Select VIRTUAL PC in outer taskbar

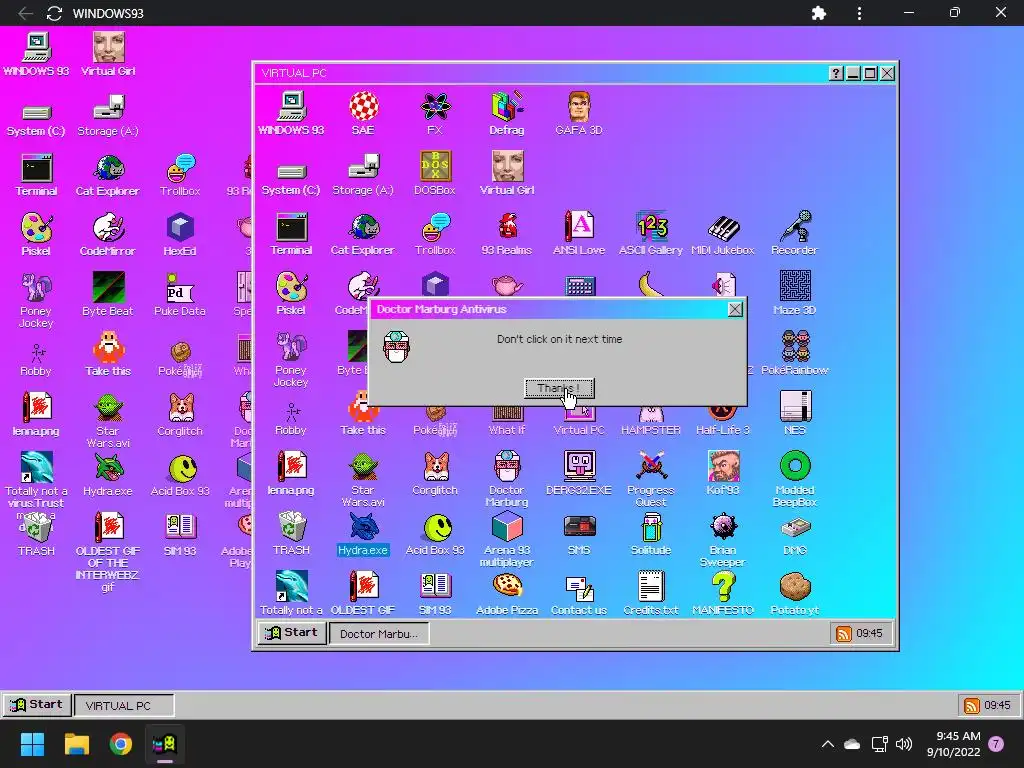[x=124, y=705]
